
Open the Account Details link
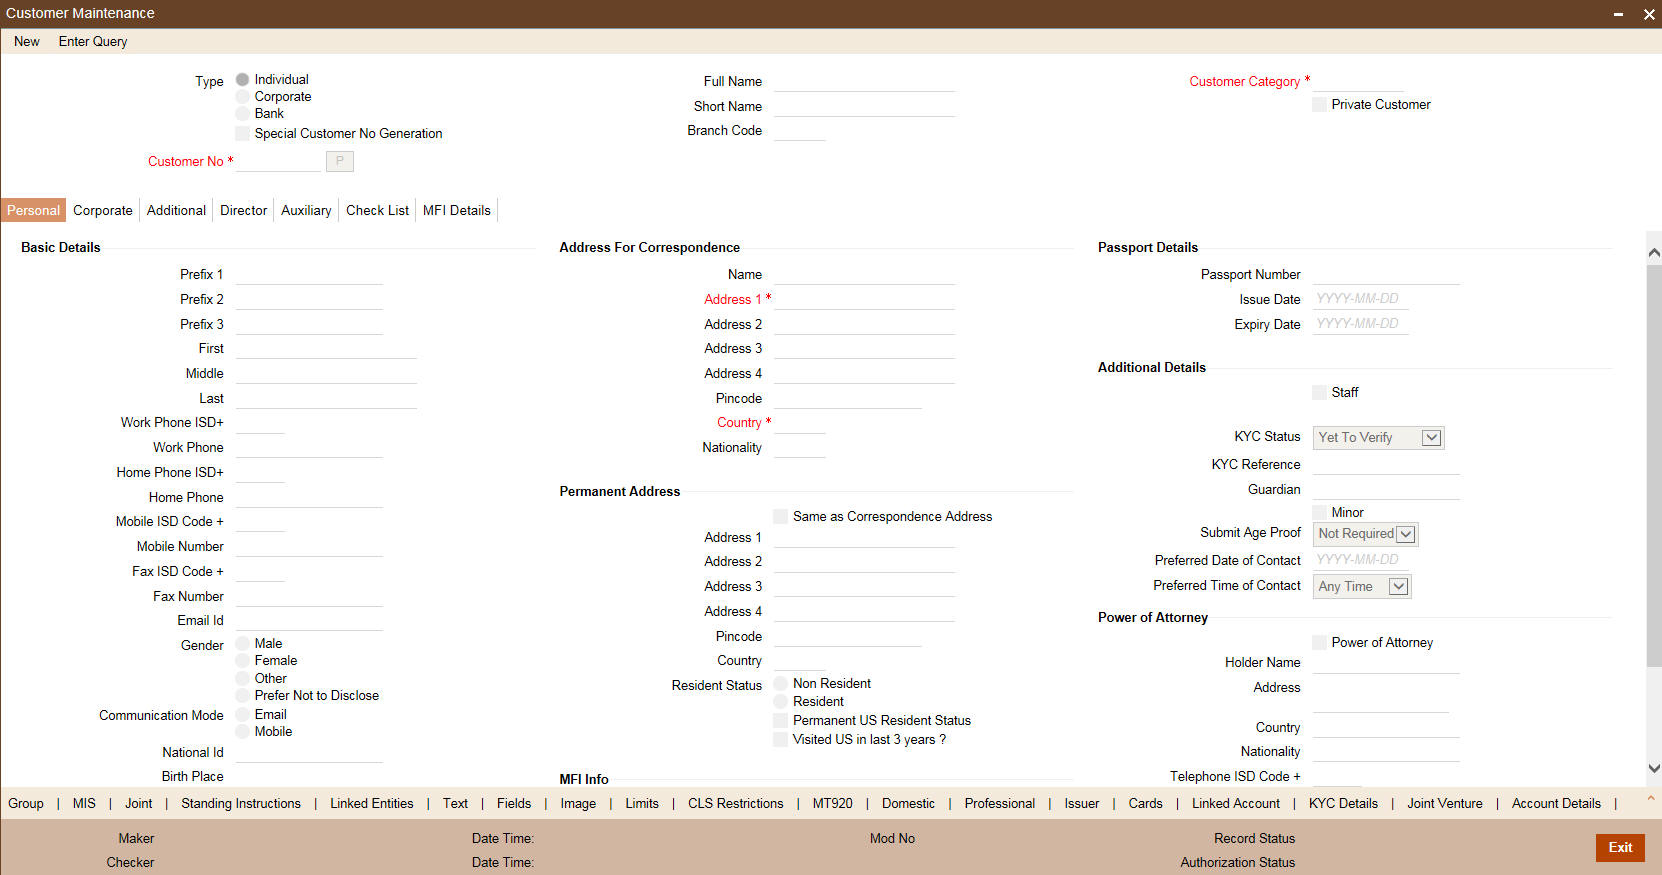pos(1556,803)
